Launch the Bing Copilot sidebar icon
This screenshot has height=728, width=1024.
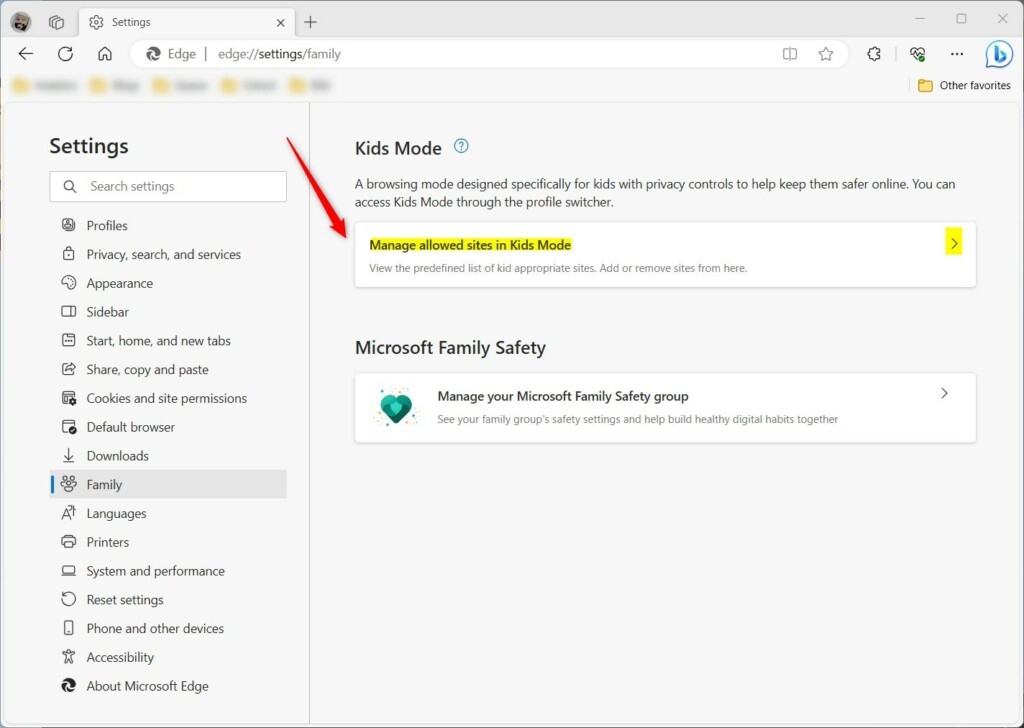coord(999,54)
